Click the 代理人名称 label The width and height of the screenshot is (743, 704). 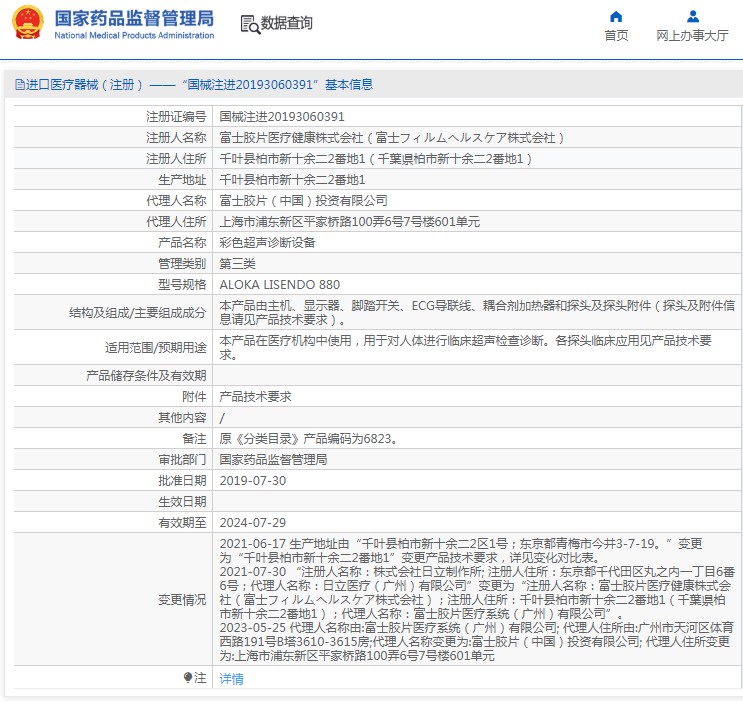click(176, 201)
